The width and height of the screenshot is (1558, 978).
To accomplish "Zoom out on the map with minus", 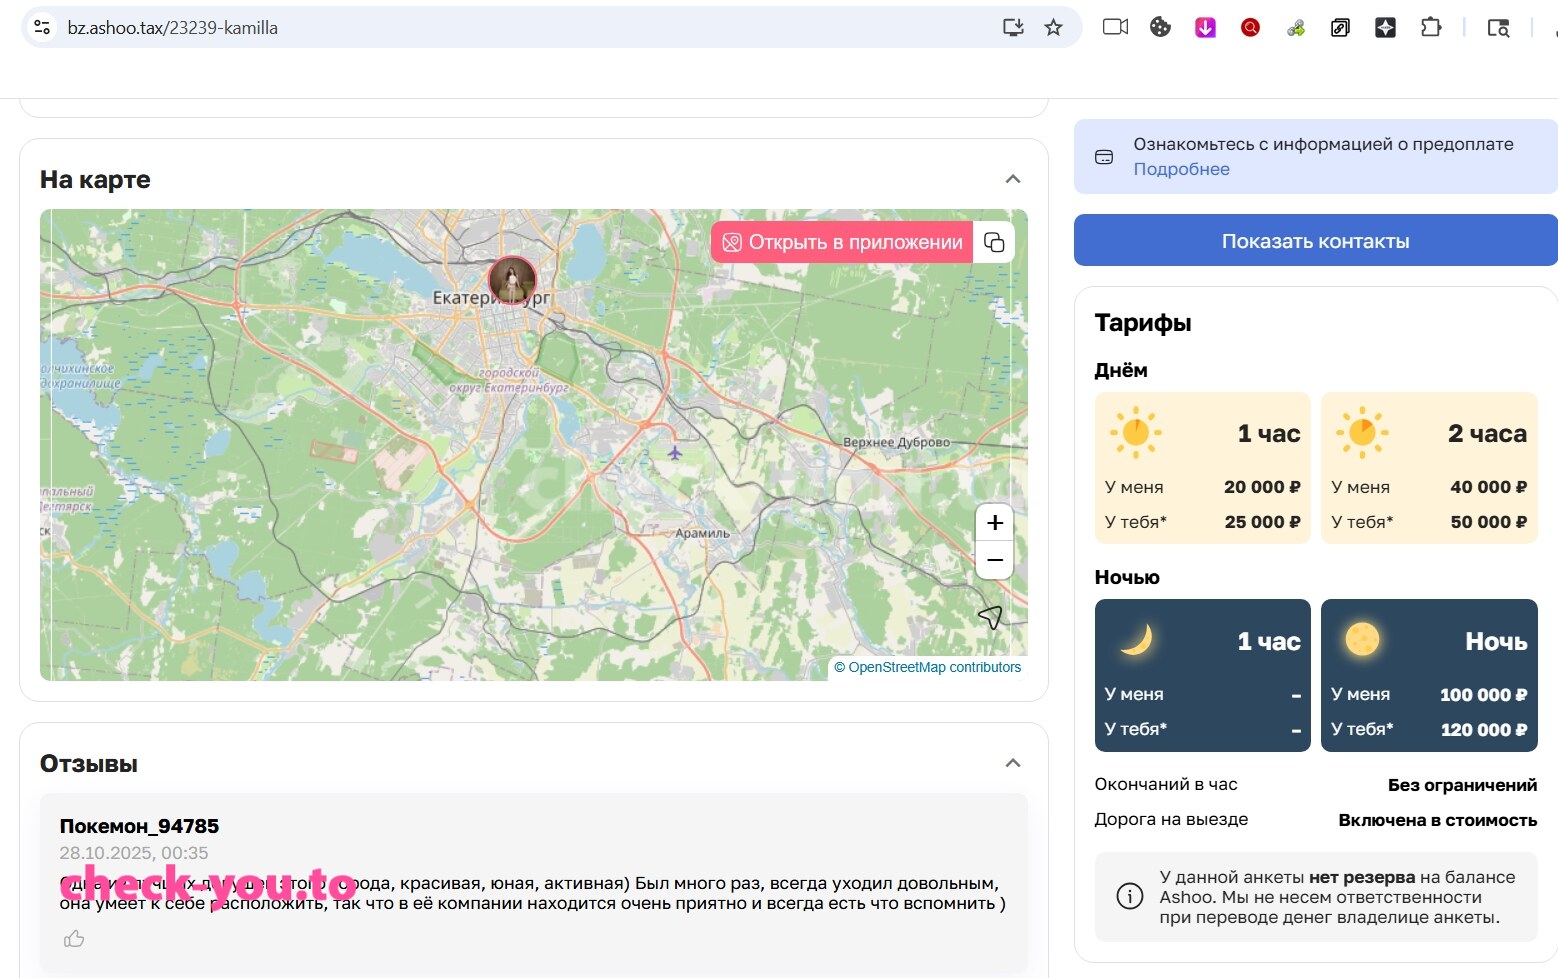I will pos(995,560).
